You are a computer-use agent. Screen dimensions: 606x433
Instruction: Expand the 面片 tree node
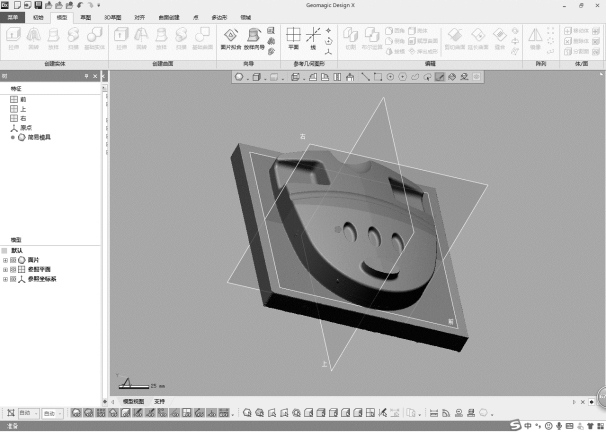coord(5,260)
